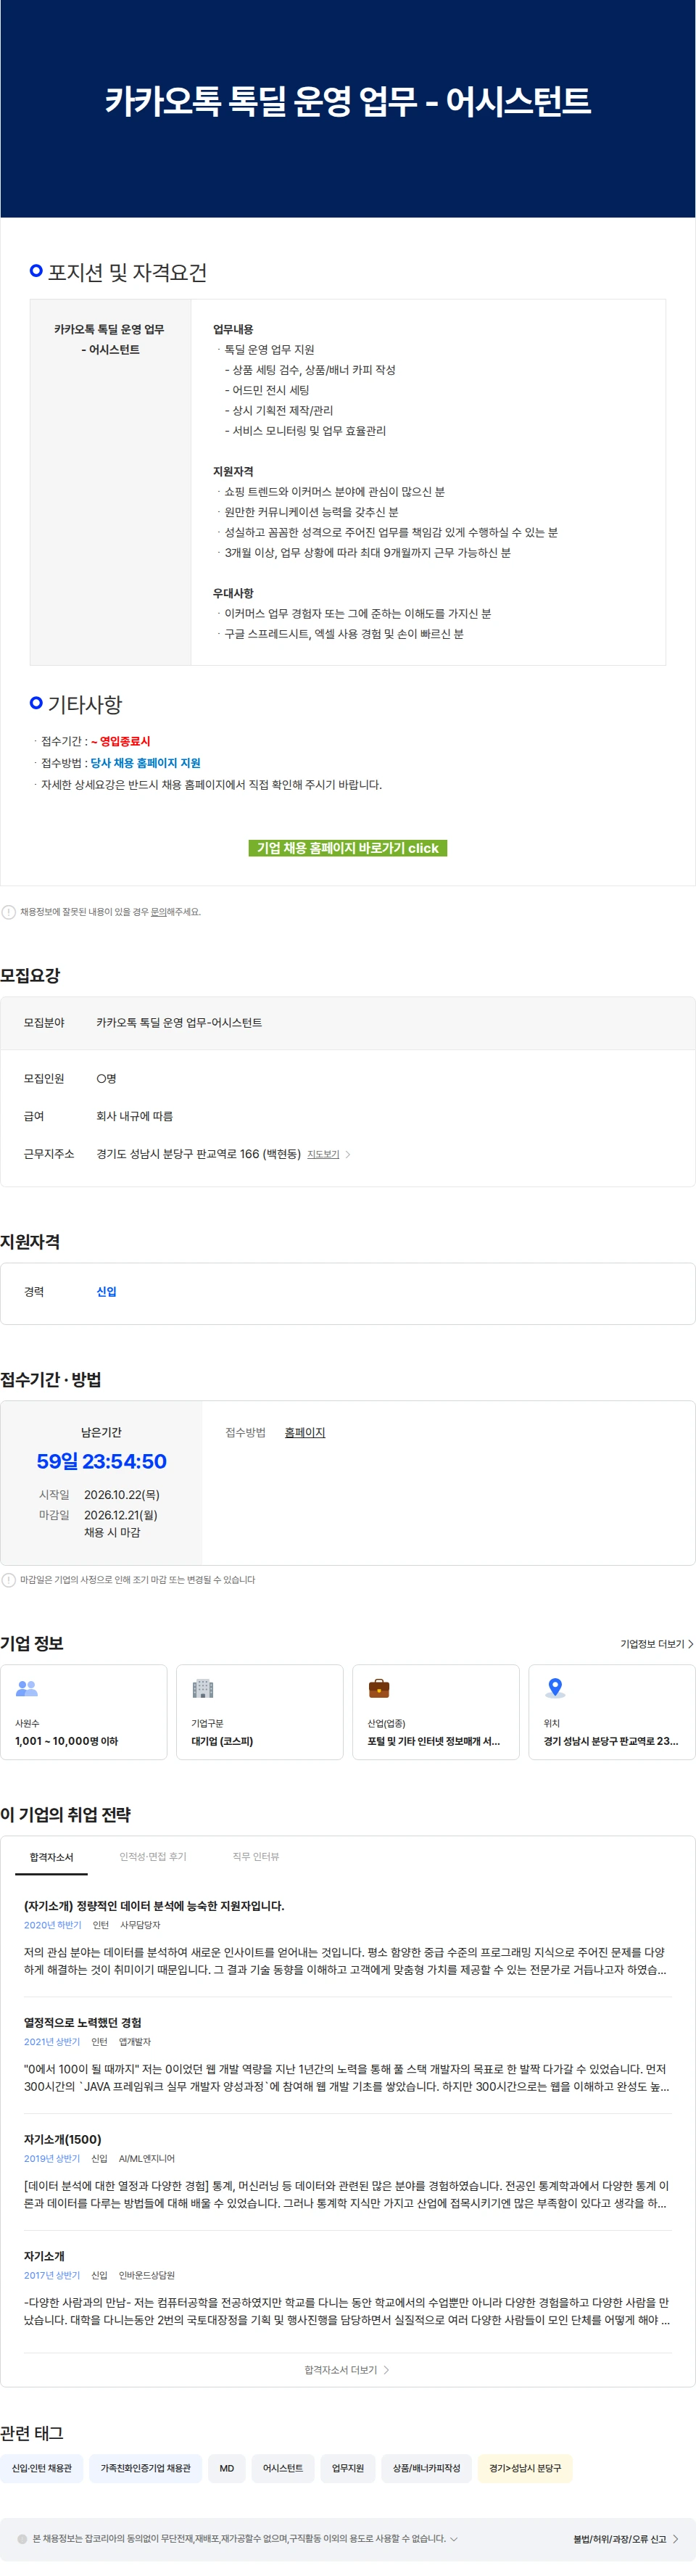696x2576 pixels.
Task: Click the 대기업 (코스피) company type text
Action: (x=222, y=1741)
